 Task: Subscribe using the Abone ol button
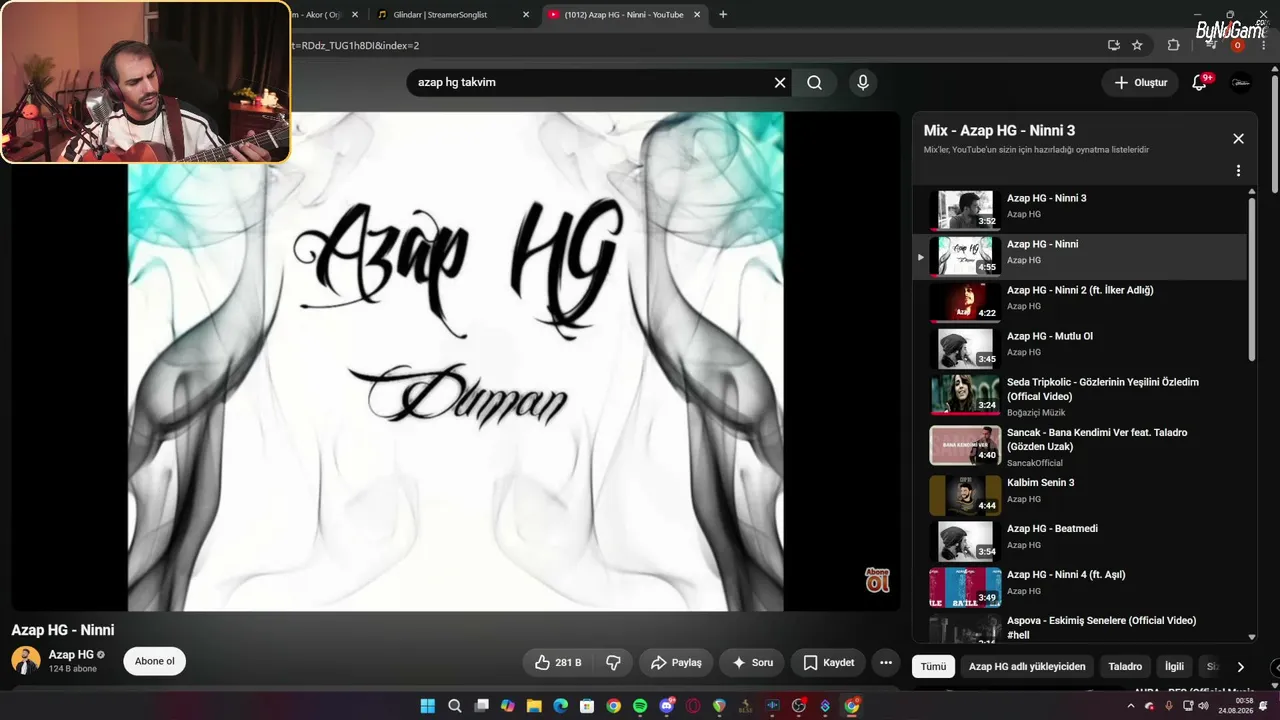pyautogui.click(x=155, y=661)
